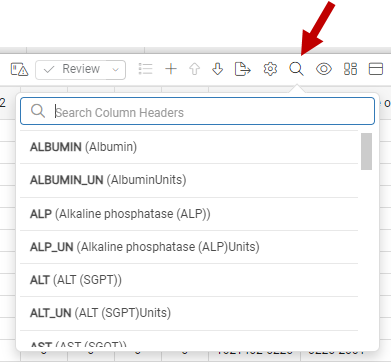This screenshot has width=391, height=362.
Task: Click the data warning flag icon
Action: [x=19, y=69]
